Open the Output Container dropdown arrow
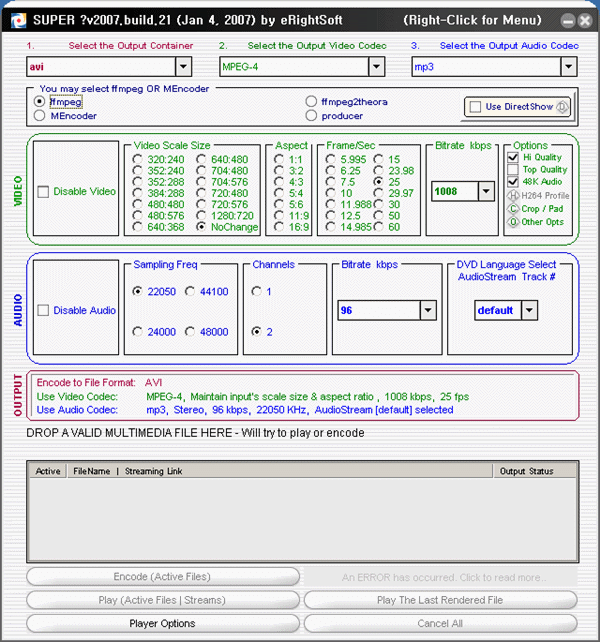The image size is (600, 642). (x=183, y=66)
